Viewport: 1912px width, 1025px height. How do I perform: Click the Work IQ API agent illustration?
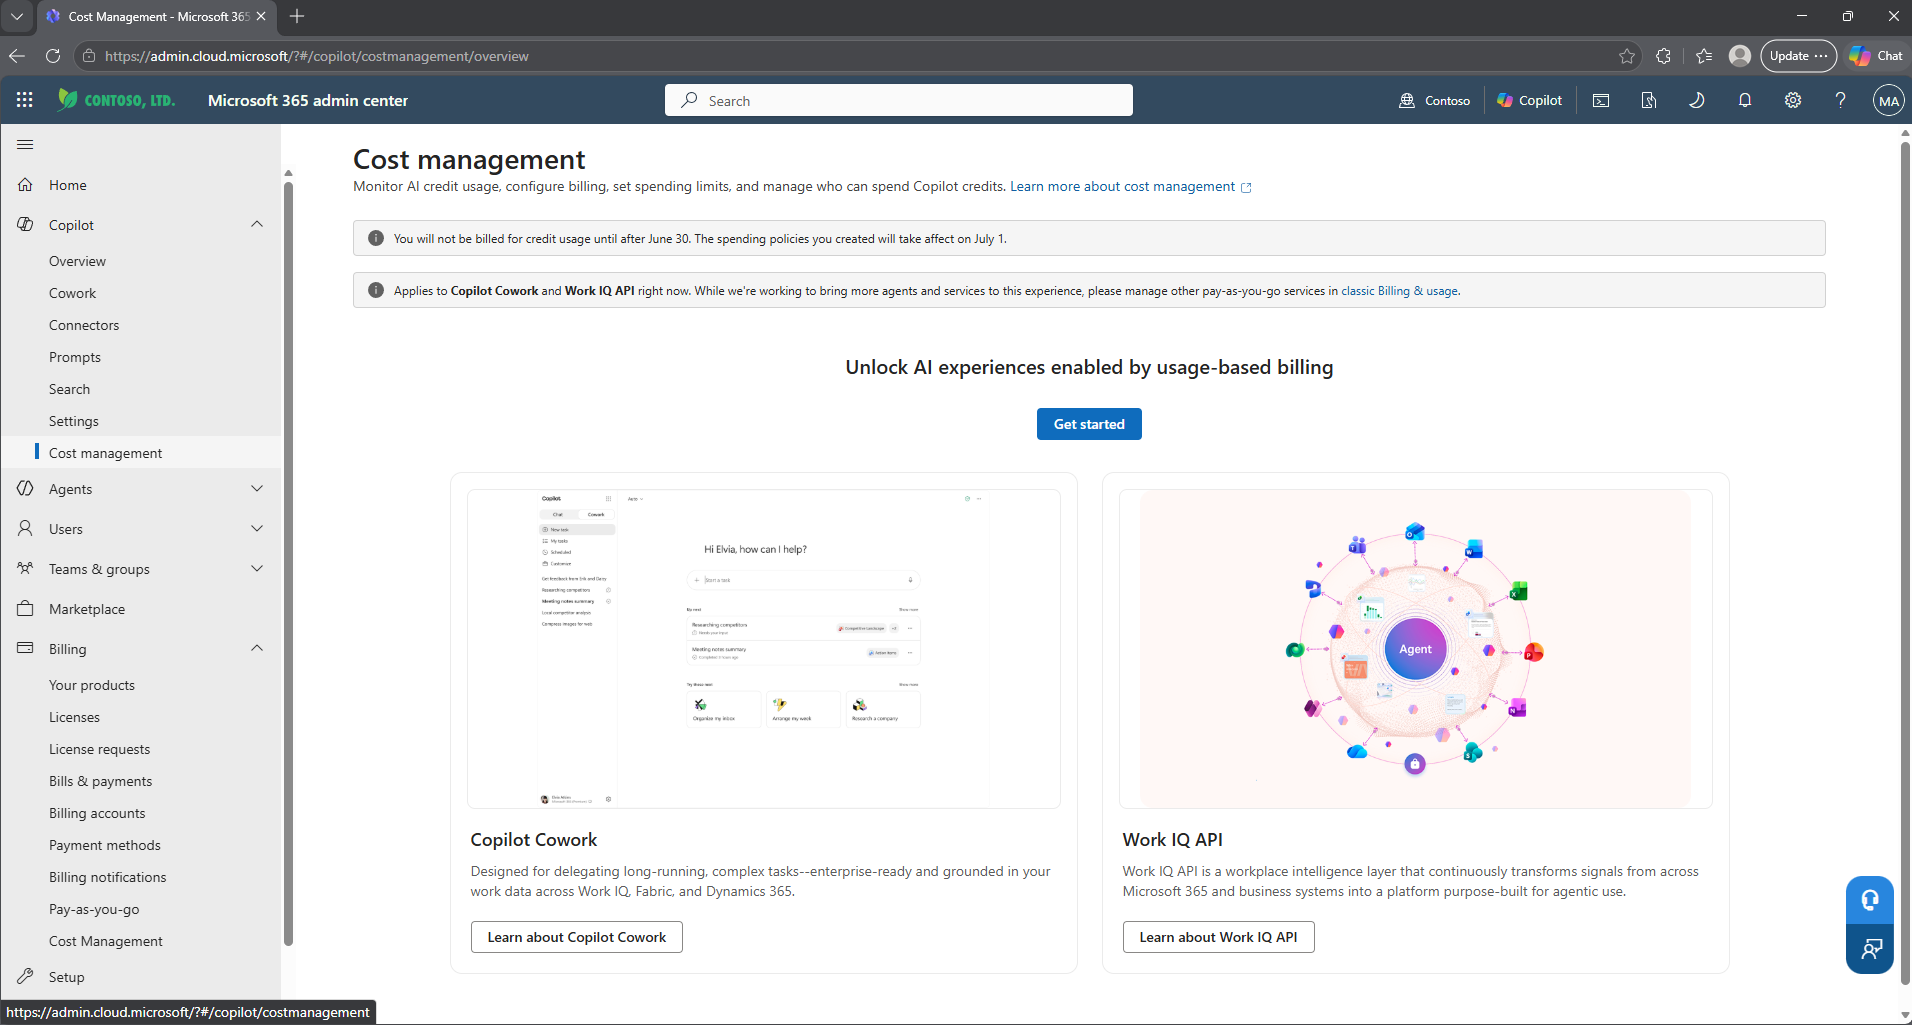click(1415, 649)
